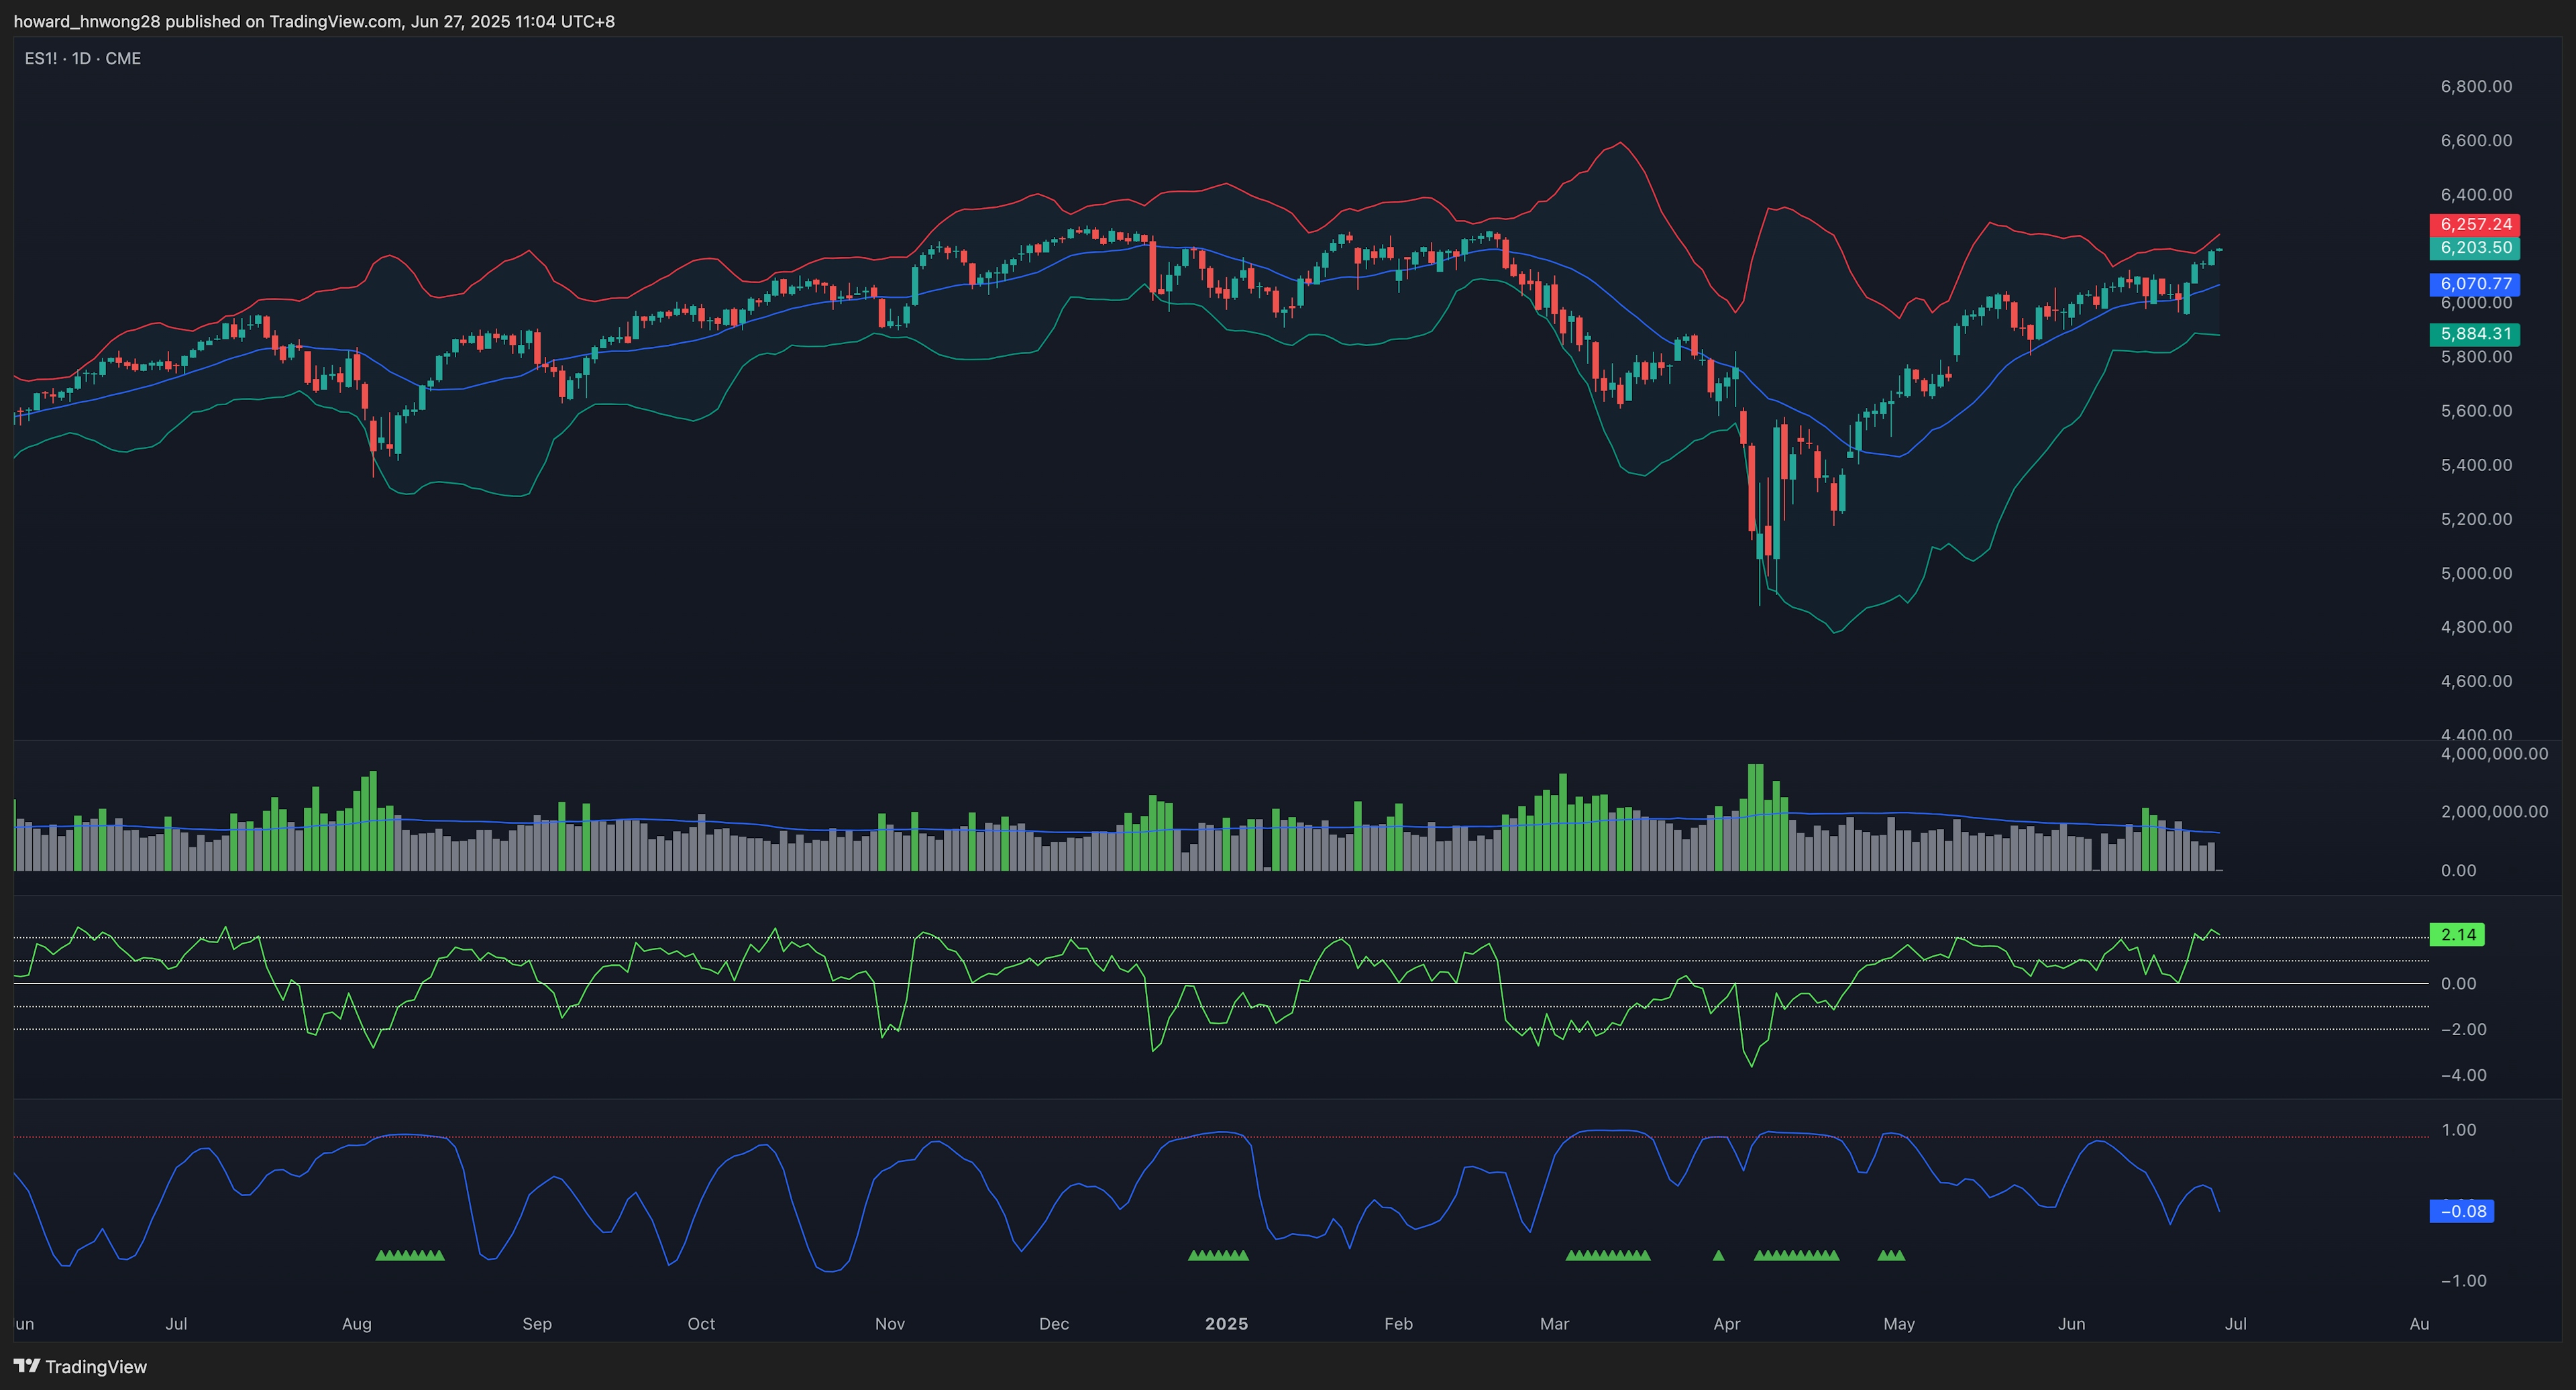Select the Aug label on time axis

point(357,1323)
